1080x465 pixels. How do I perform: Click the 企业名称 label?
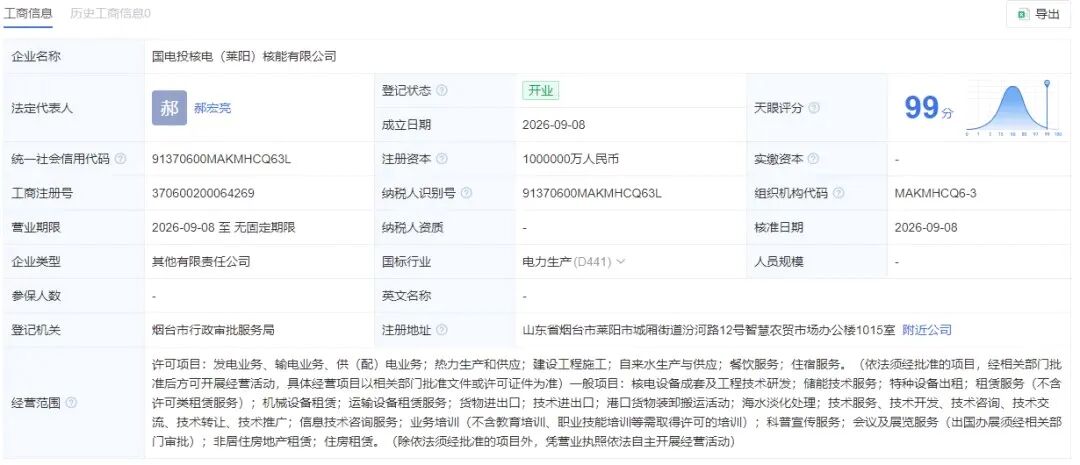[36, 56]
